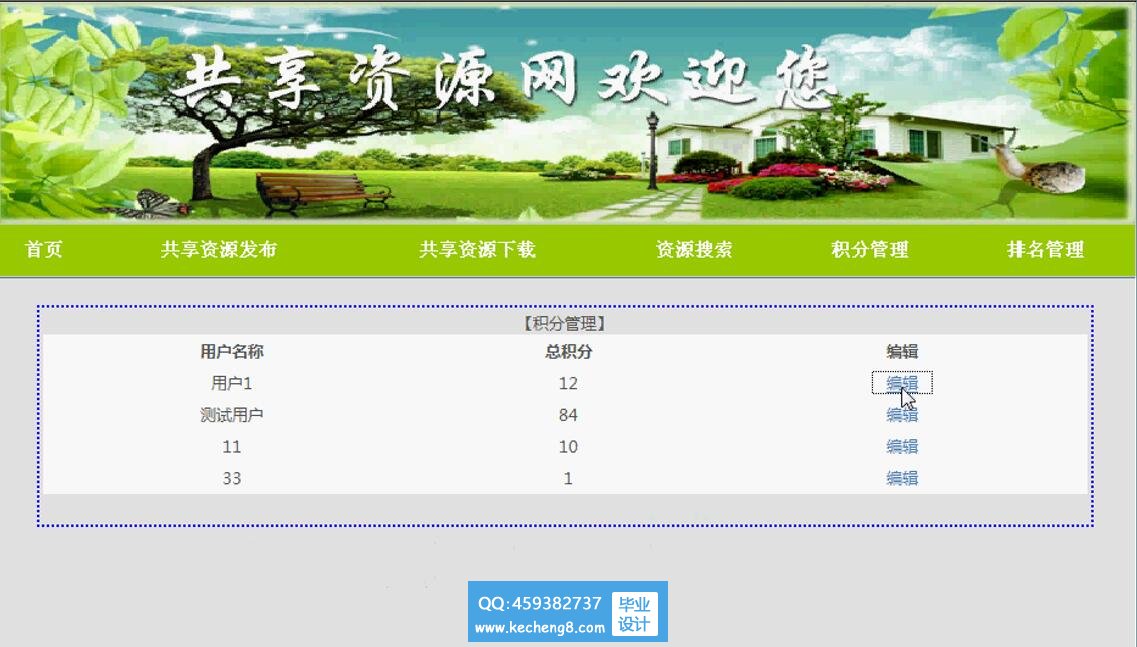The image size is (1137, 647).
Task: Open the 排名管理 menu item
Action: coord(1045,250)
